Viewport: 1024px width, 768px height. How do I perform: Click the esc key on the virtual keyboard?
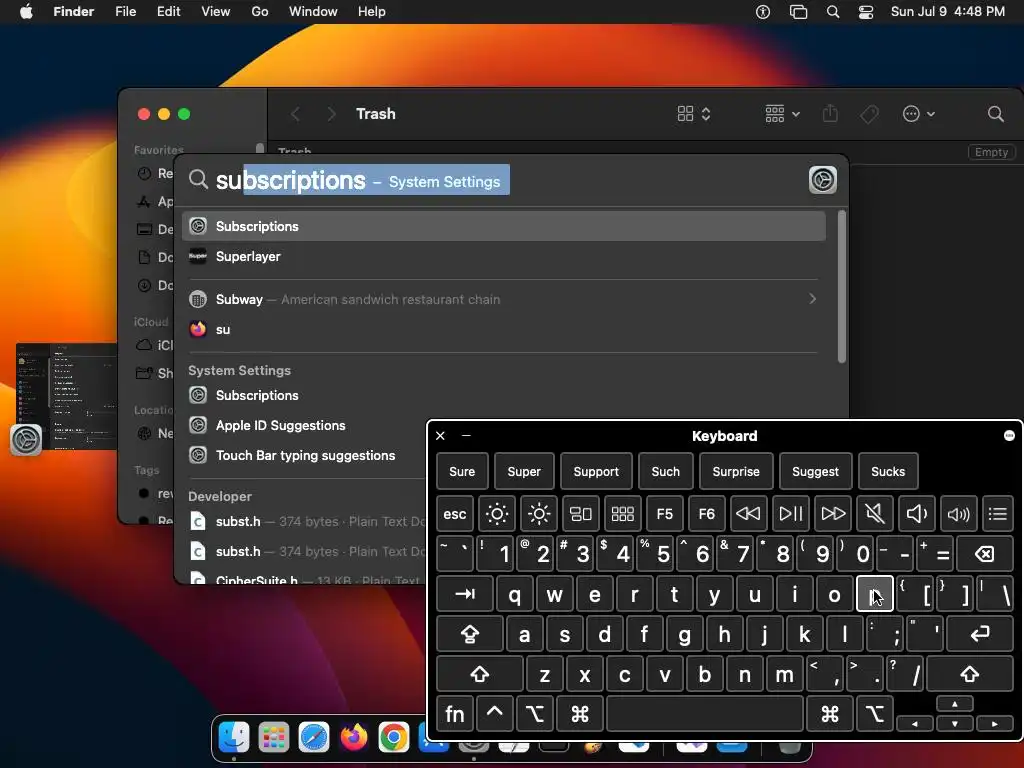[455, 514]
